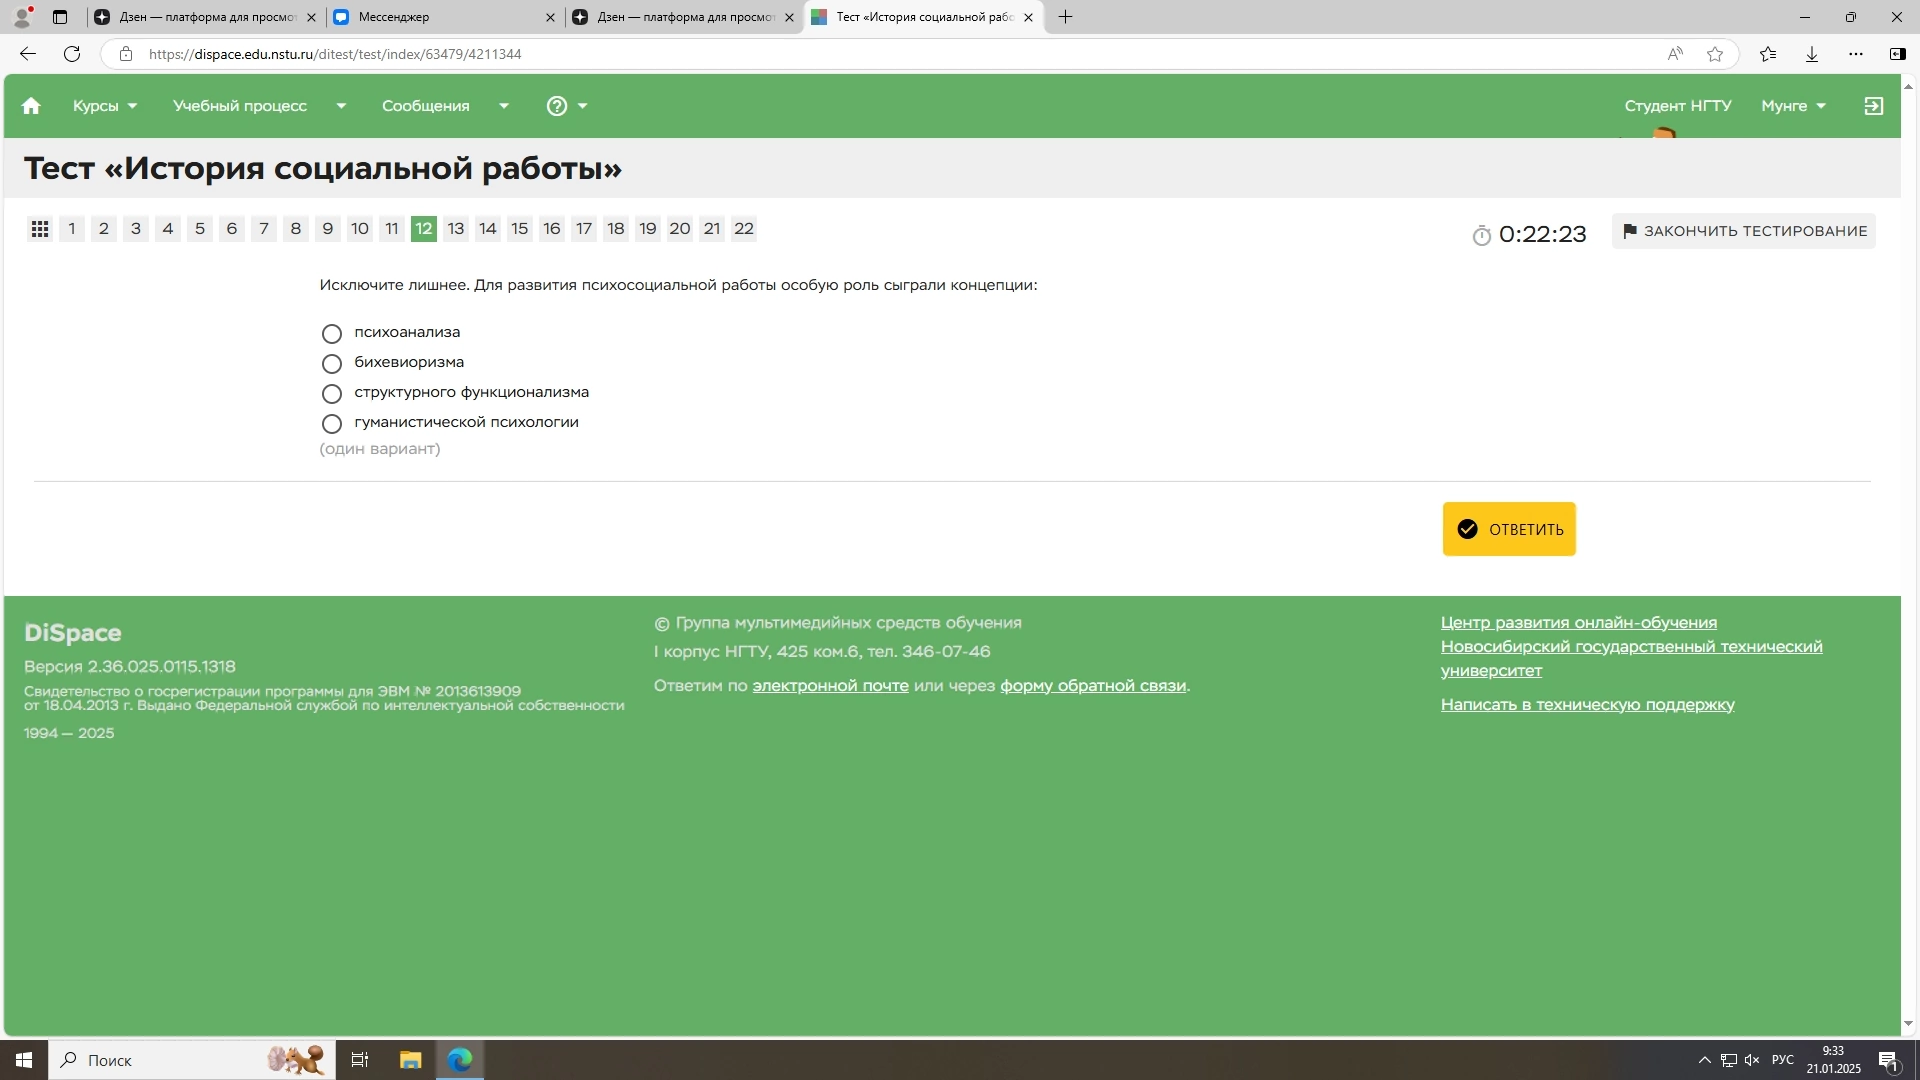Click the page vertical scrollbar down arrow
The width and height of the screenshot is (1920, 1080).
tap(1908, 1024)
